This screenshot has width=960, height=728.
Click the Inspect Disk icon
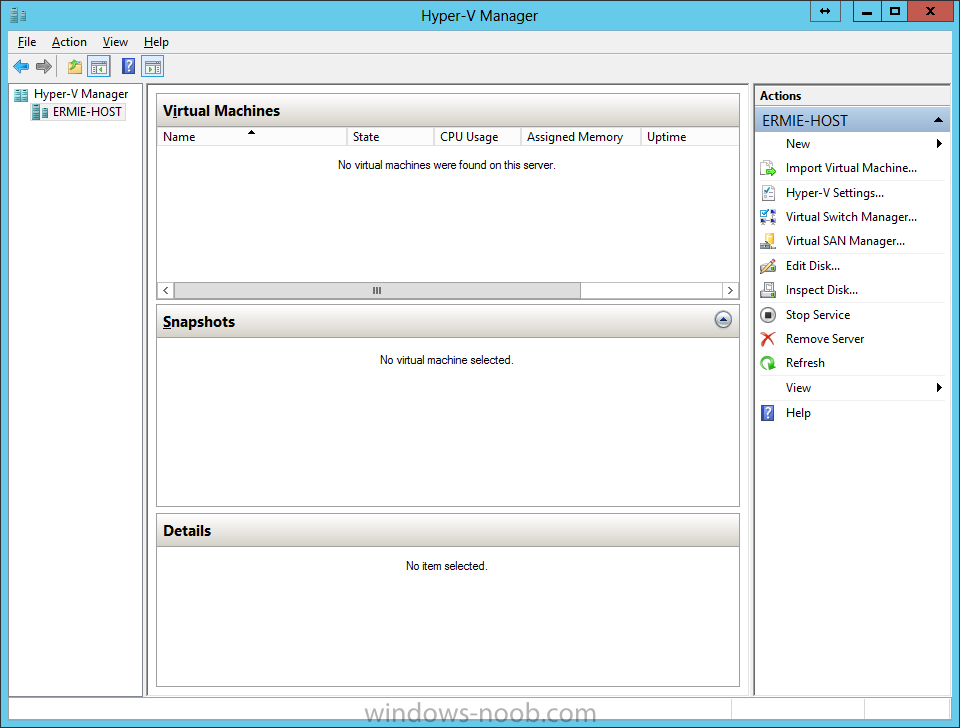(x=768, y=290)
